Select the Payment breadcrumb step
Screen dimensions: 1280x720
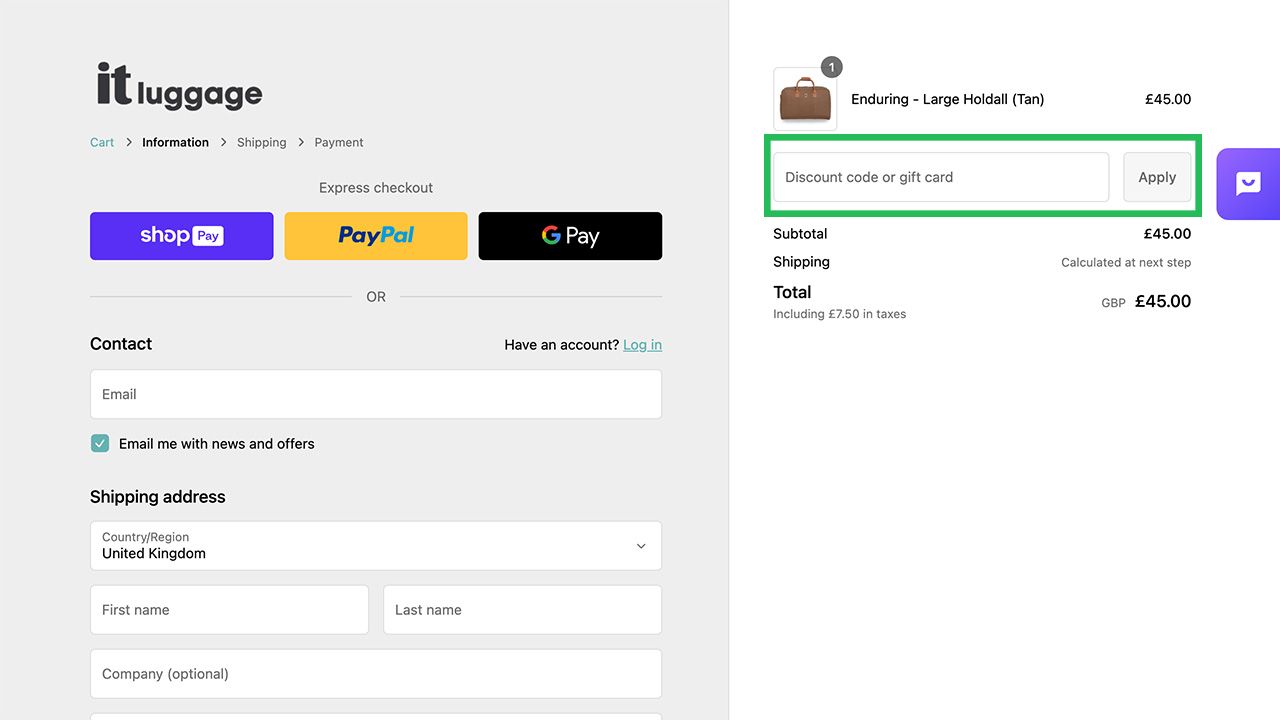coord(339,142)
